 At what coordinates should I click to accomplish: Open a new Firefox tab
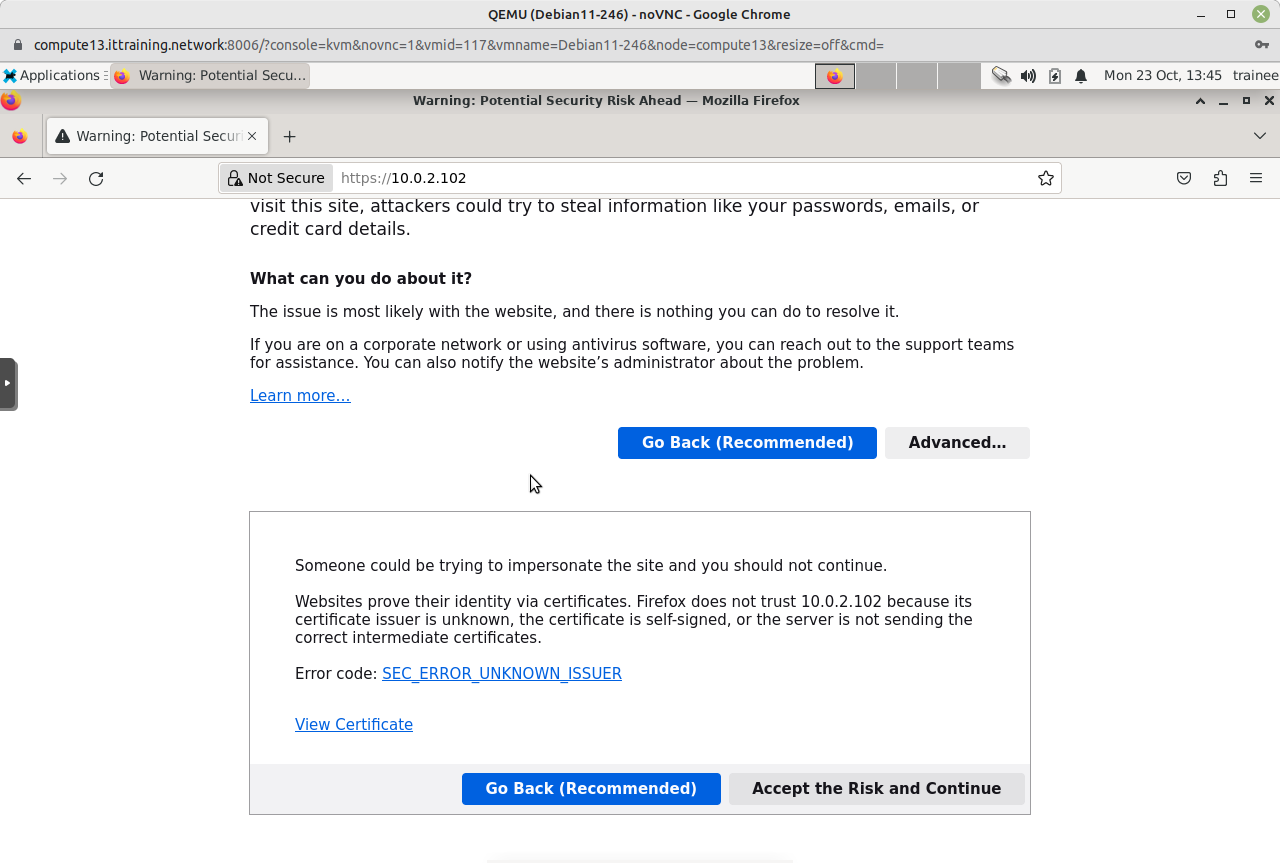point(289,136)
